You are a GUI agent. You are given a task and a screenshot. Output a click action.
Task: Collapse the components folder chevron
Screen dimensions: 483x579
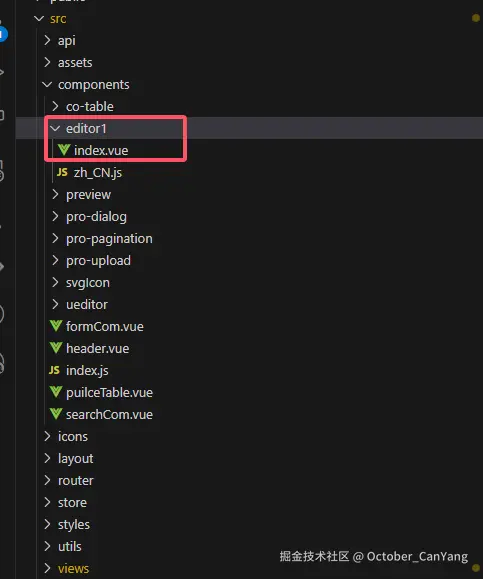[47, 85]
